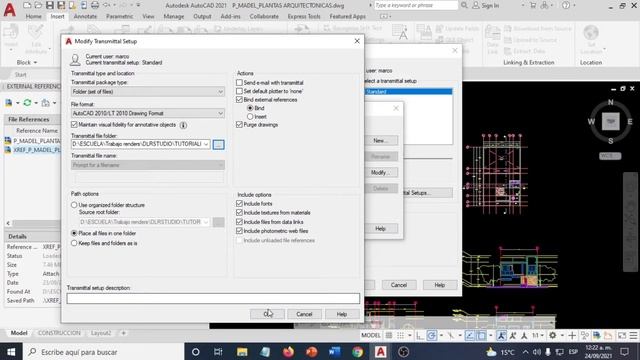The image size is (640, 360).
Task: Open File Explorer from the taskbar
Action: 242,352
